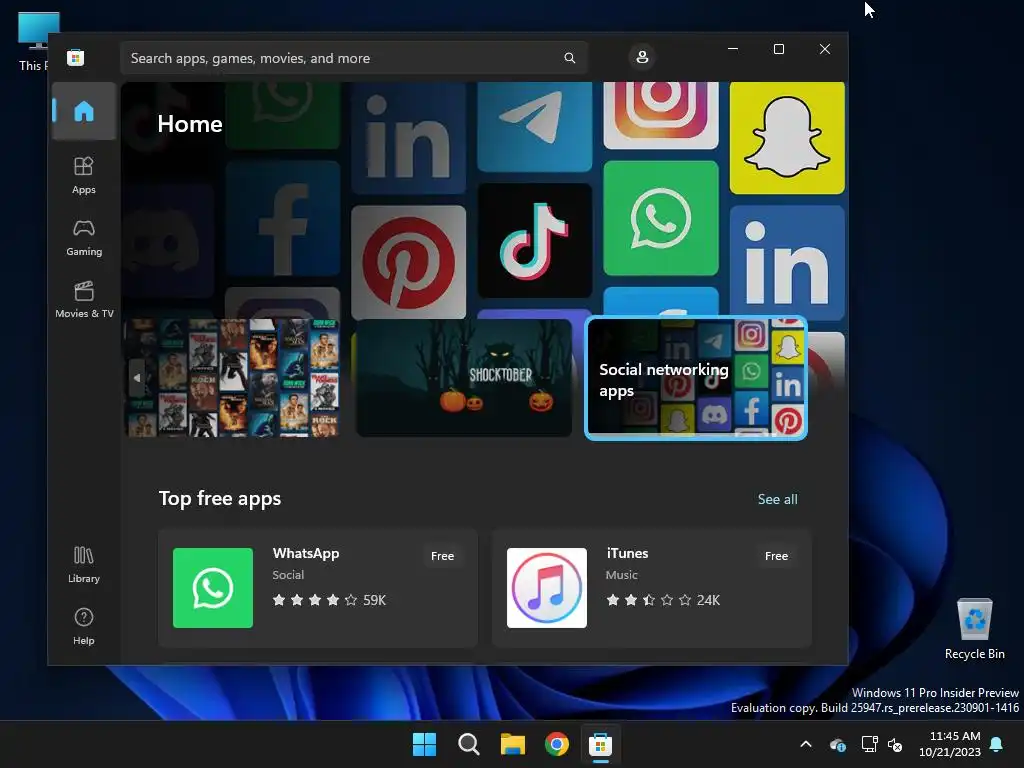This screenshot has width=1024, height=768.
Task: Select the Social networking apps card
Action: click(x=696, y=378)
